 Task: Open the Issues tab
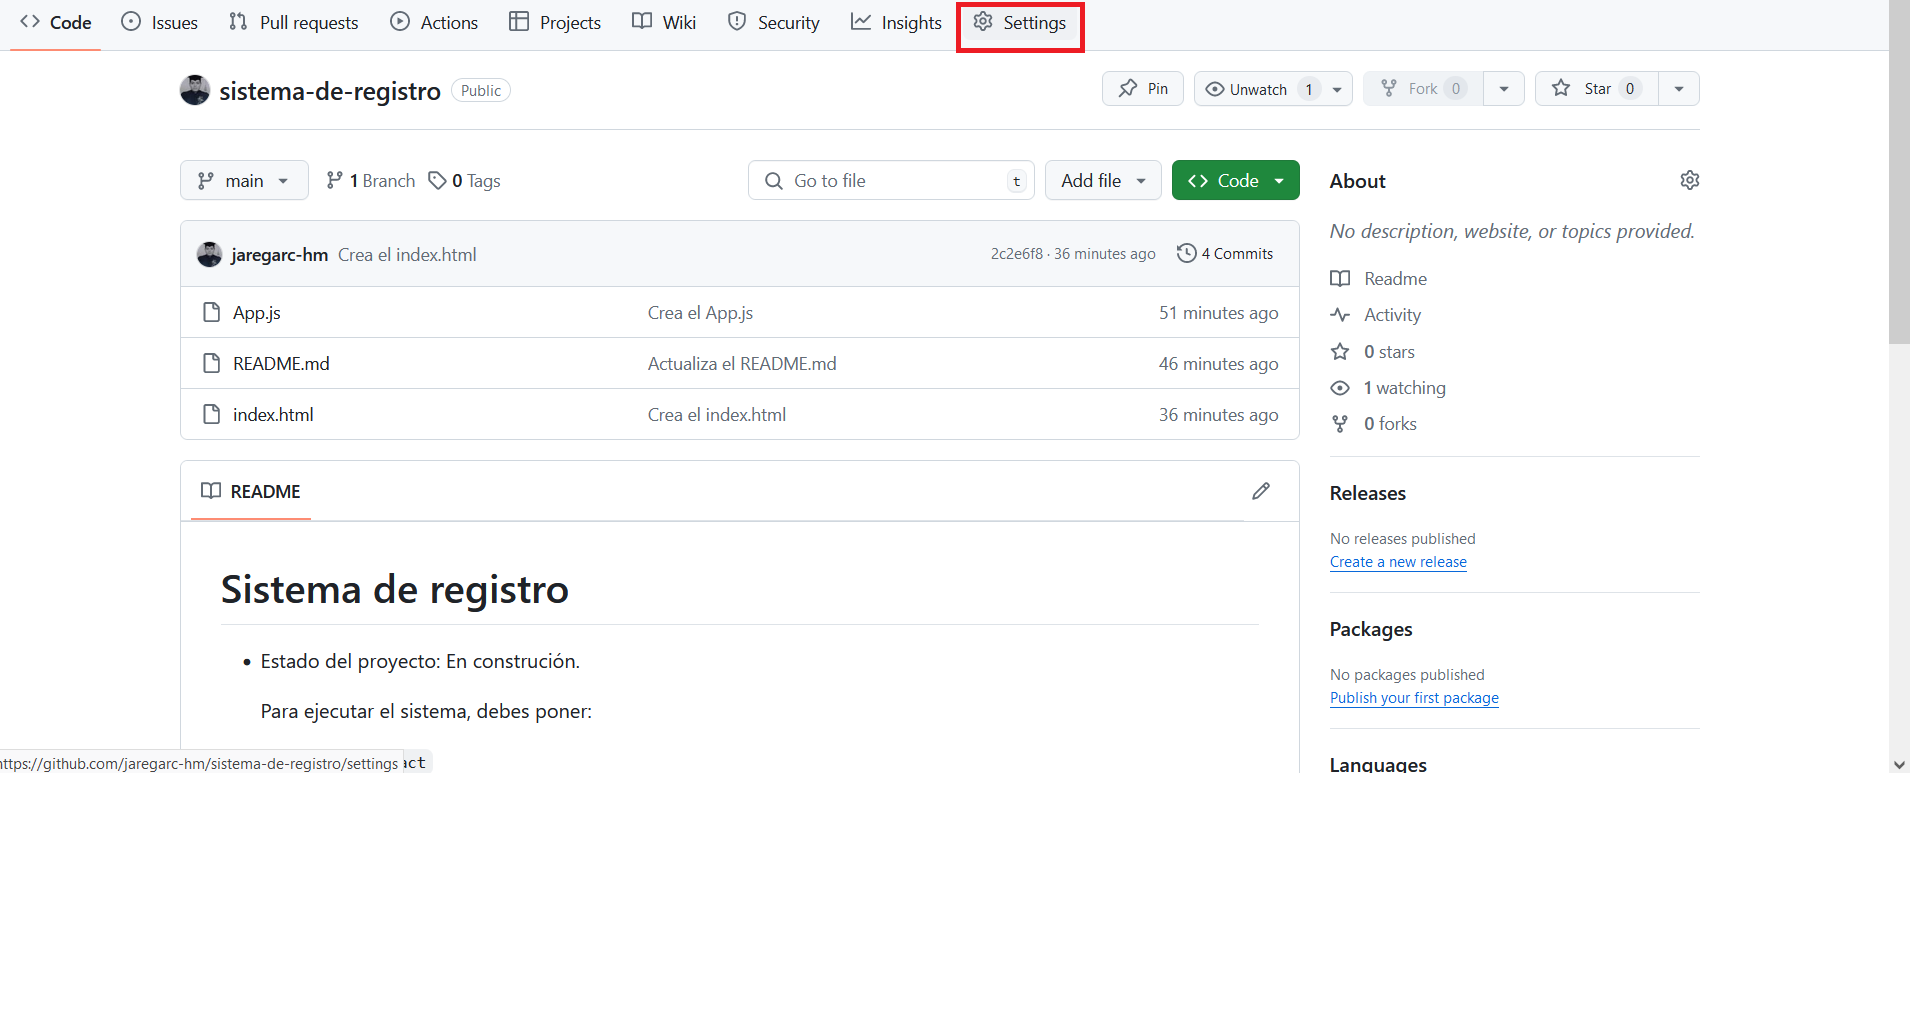[x=160, y=22]
